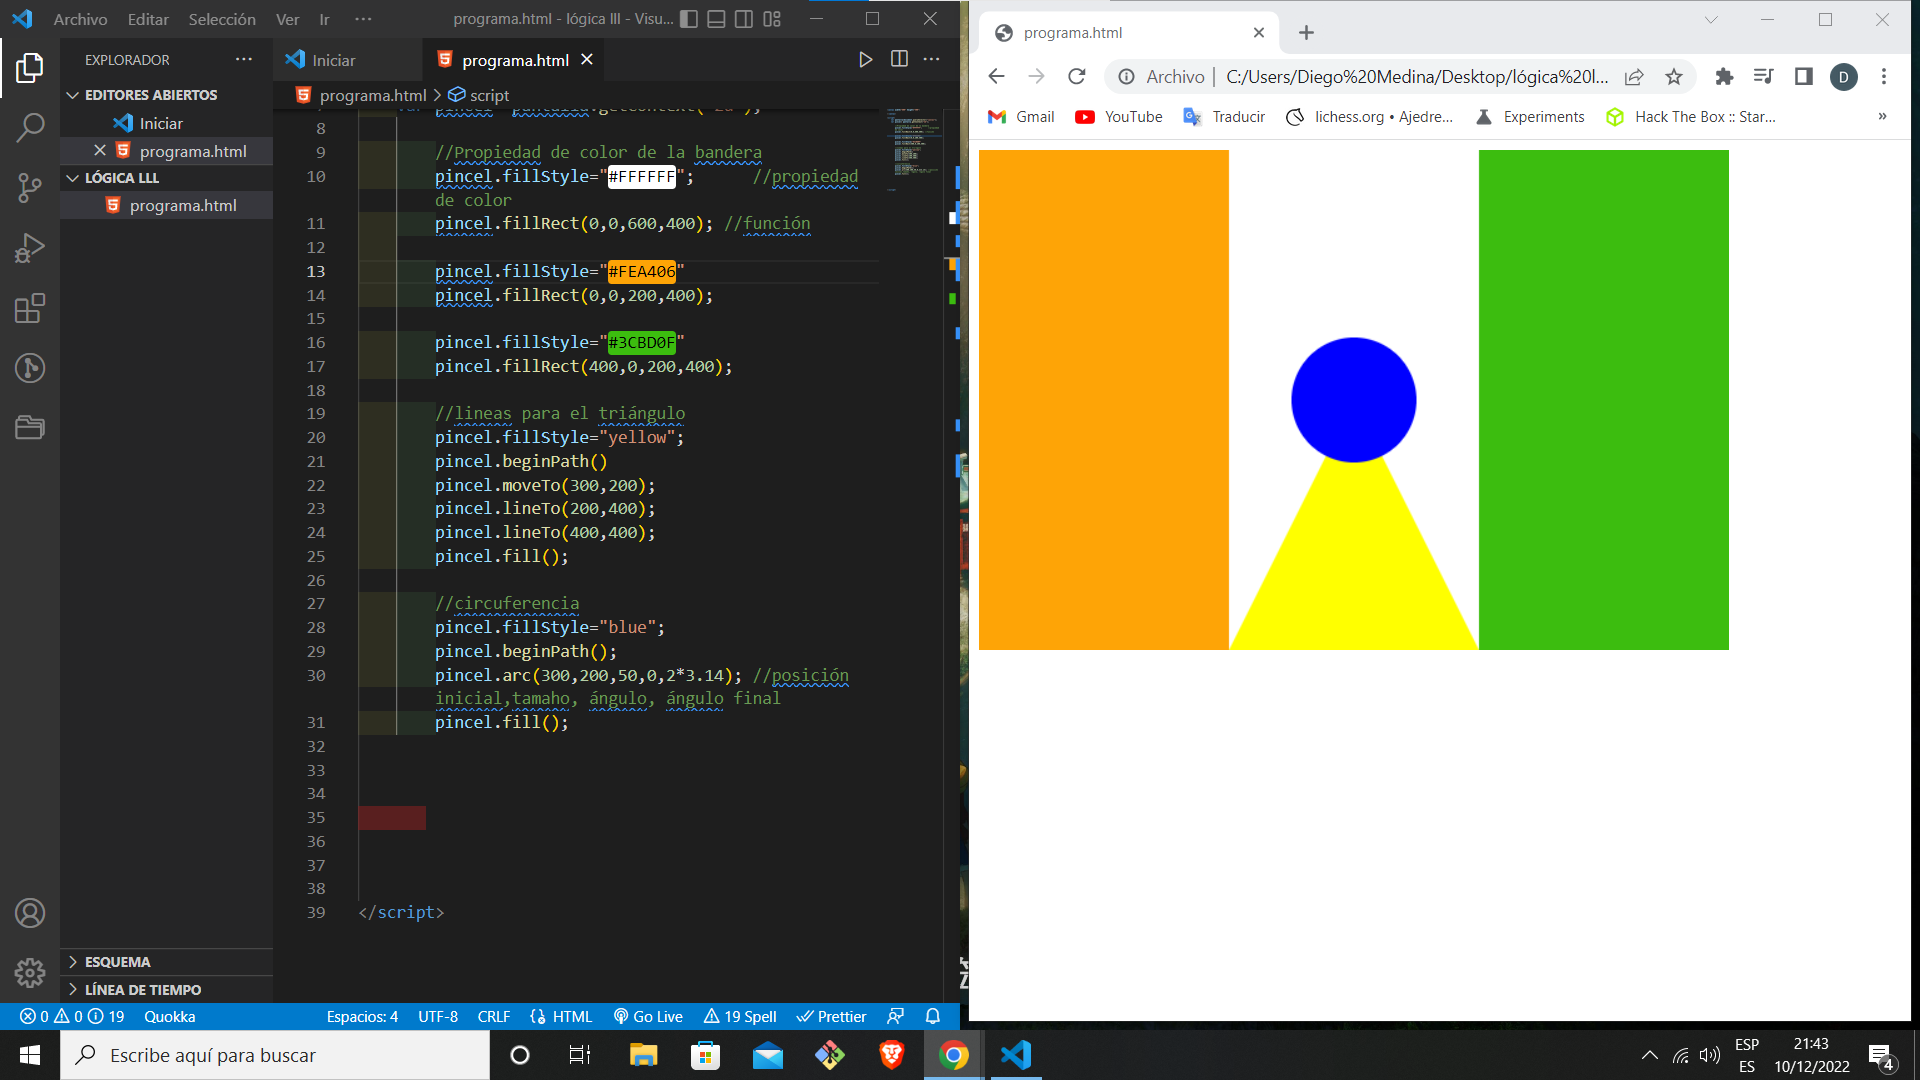Click the script breadcrumb segment
This screenshot has height=1080, width=1920.
479,95
